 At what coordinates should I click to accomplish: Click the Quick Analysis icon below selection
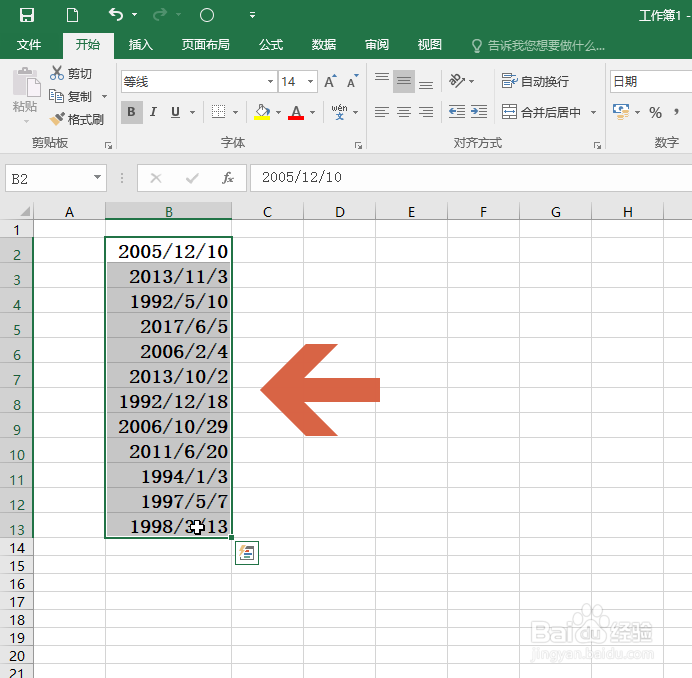(247, 553)
